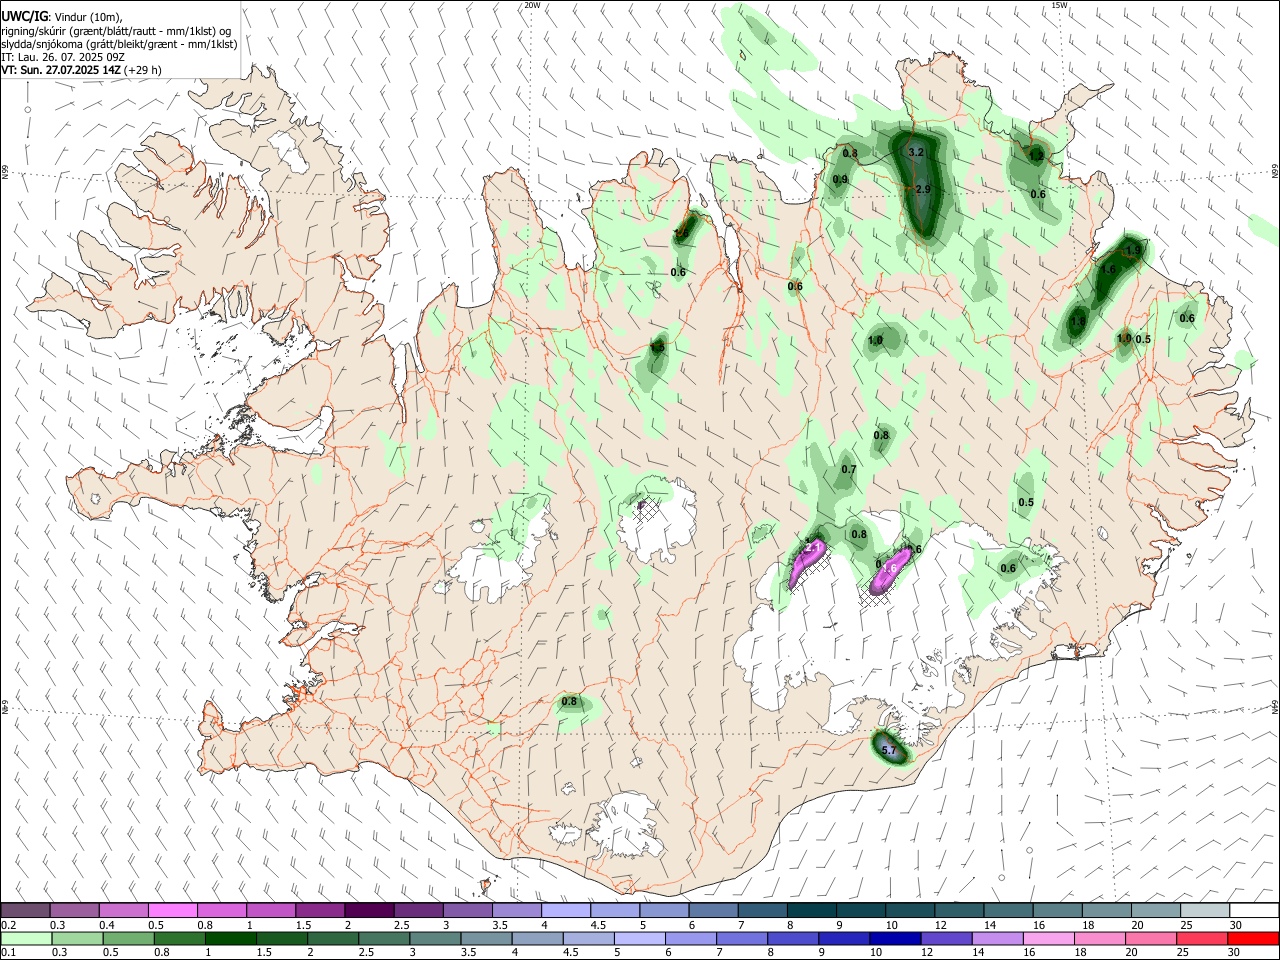Viewport: 1280px width, 960px height.
Task: Click the 'VT: Sun. 27.07.2025 14Z (+29 h)' valid time
Action: tap(81, 70)
